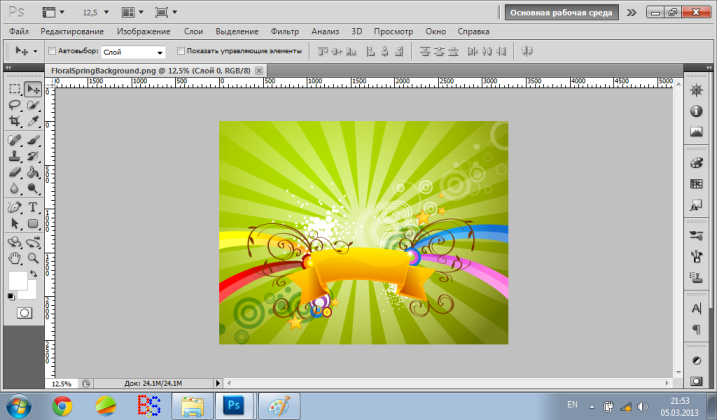Select the Lasso tool
Screen dimensions: 717x420
click(x=15, y=105)
